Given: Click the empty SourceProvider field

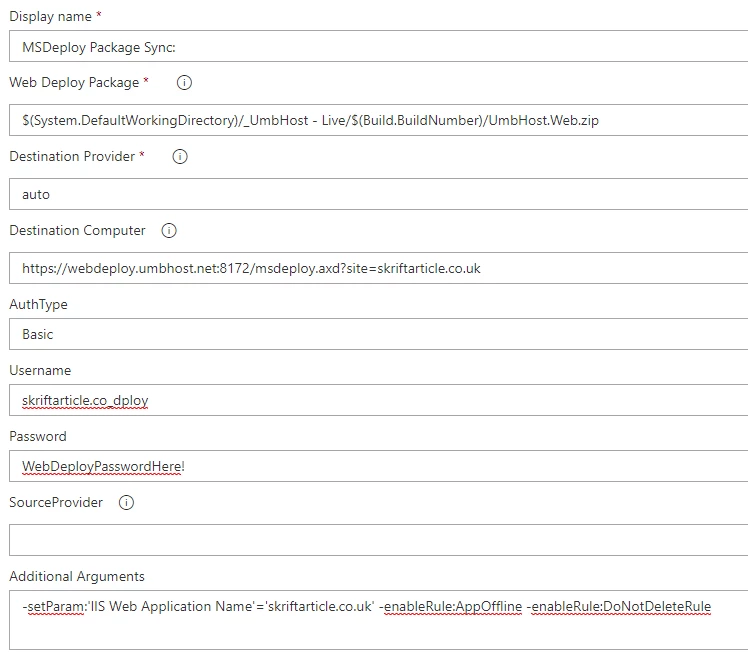Looking at the screenshot, I should 378,540.
